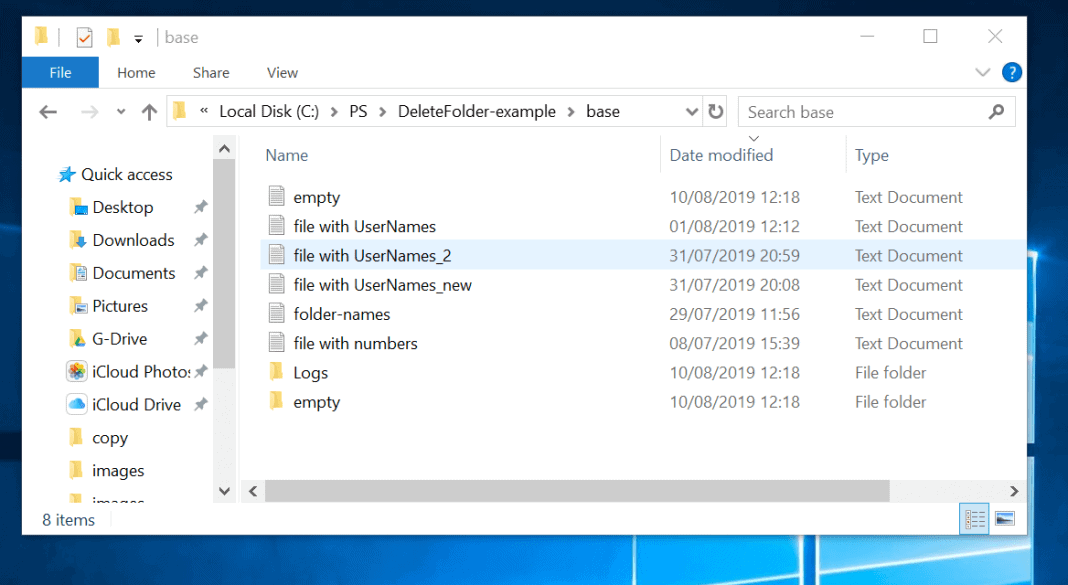Switch to Details view in status bar

click(975, 520)
